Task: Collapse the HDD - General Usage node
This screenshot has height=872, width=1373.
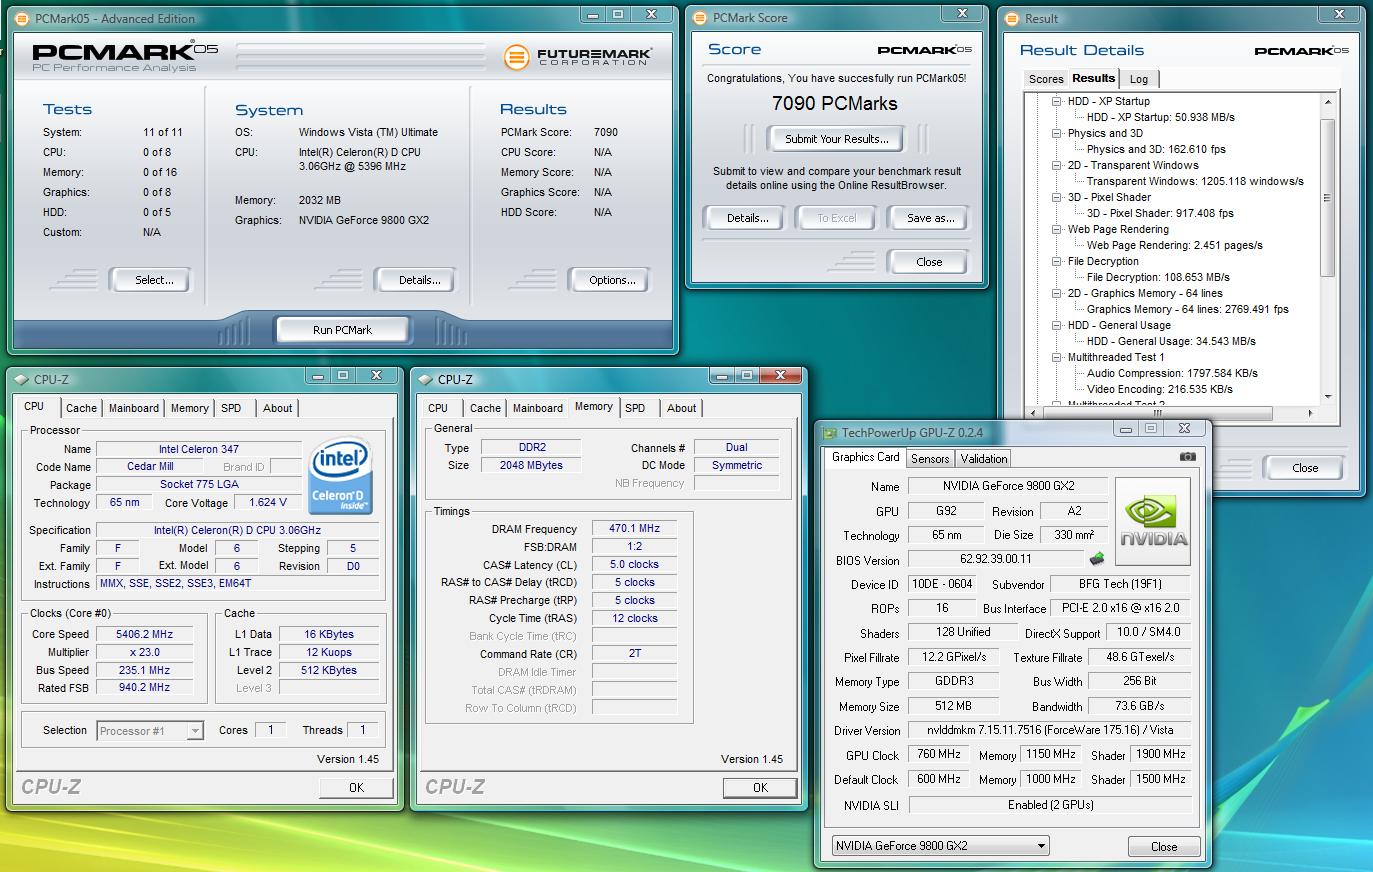Action: (1057, 325)
